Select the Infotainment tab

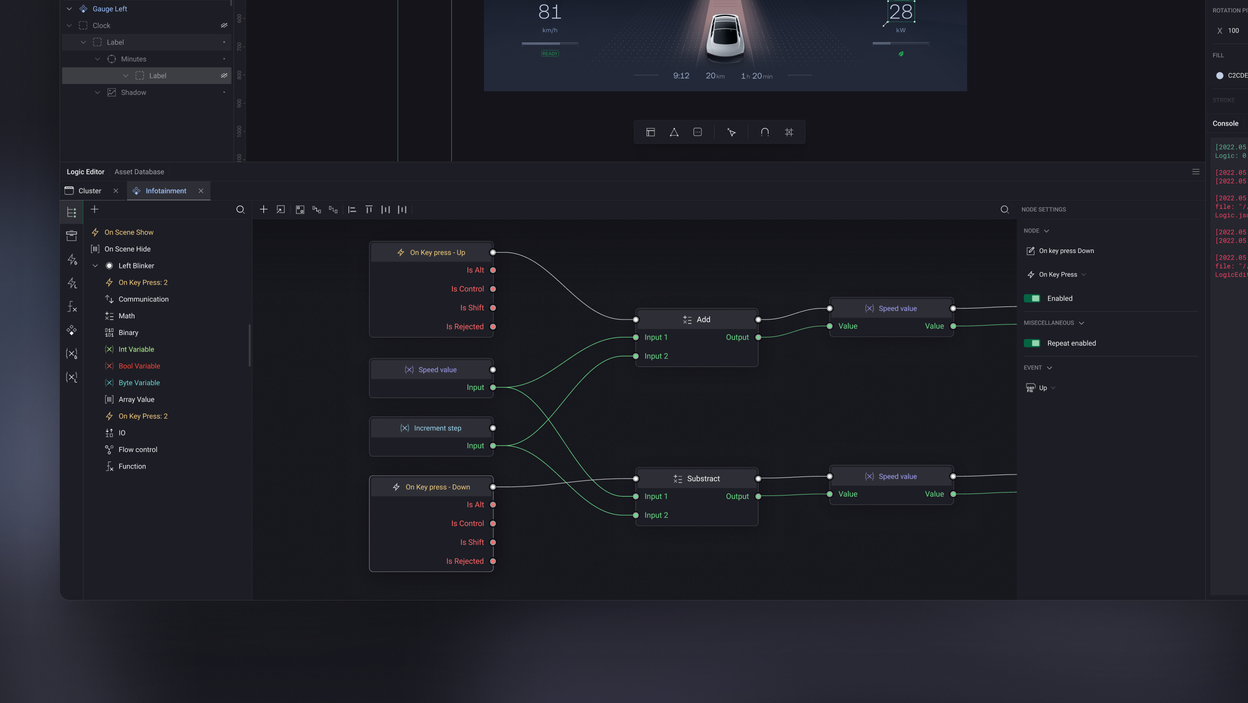pyautogui.click(x=166, y=191)
